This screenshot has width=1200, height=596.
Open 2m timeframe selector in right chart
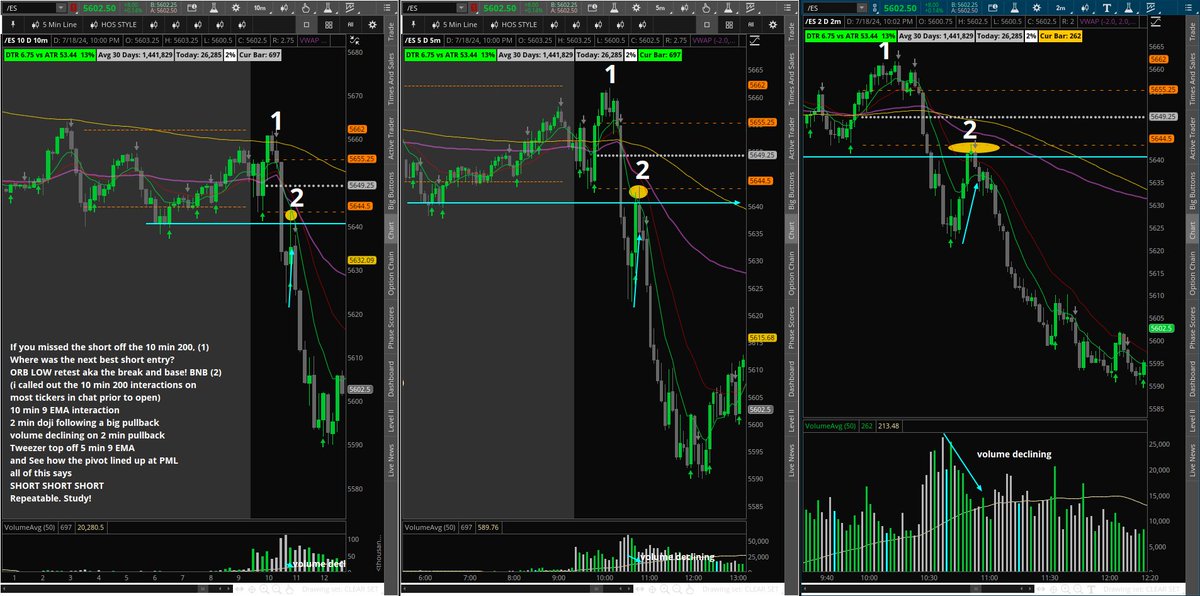click(1060, 8)
